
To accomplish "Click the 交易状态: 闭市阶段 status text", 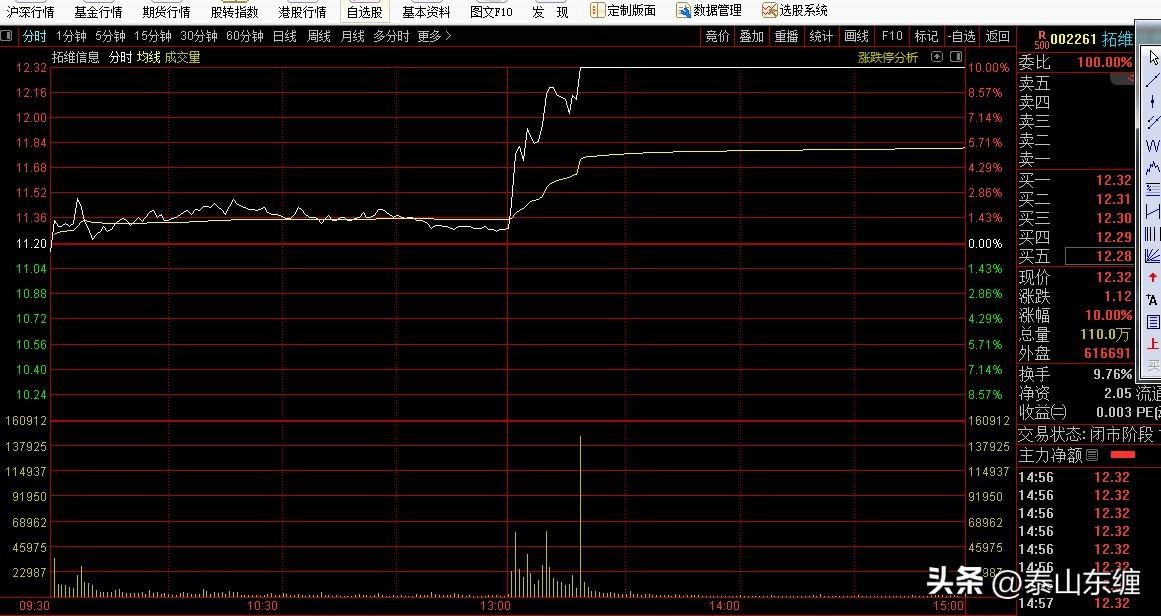I will [x=1085, y=435].
